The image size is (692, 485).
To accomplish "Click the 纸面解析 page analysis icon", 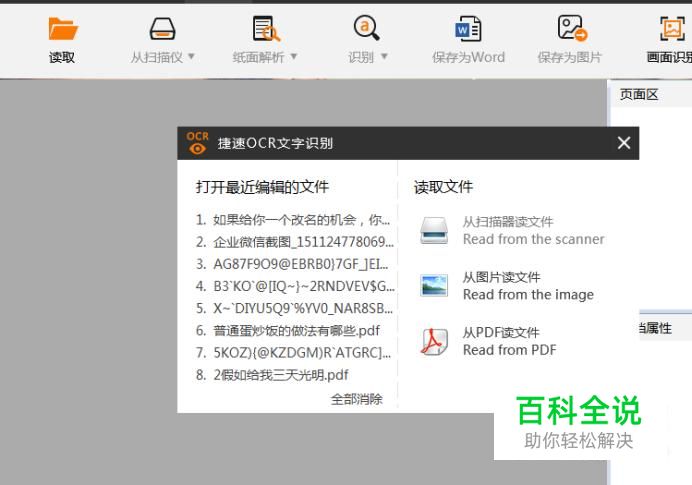I will 266,29.
